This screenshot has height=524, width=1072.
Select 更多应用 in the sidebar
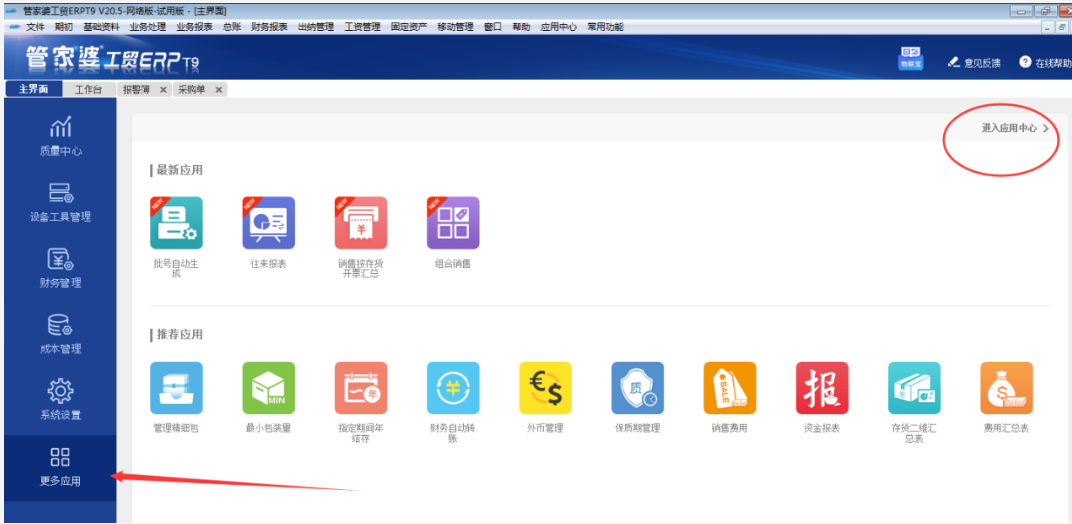coord(60,467)
